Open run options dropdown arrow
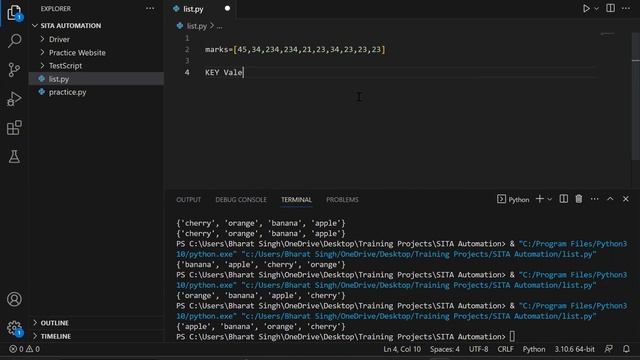The width and height of the screenshot is (640, 360). coord(596,9)
